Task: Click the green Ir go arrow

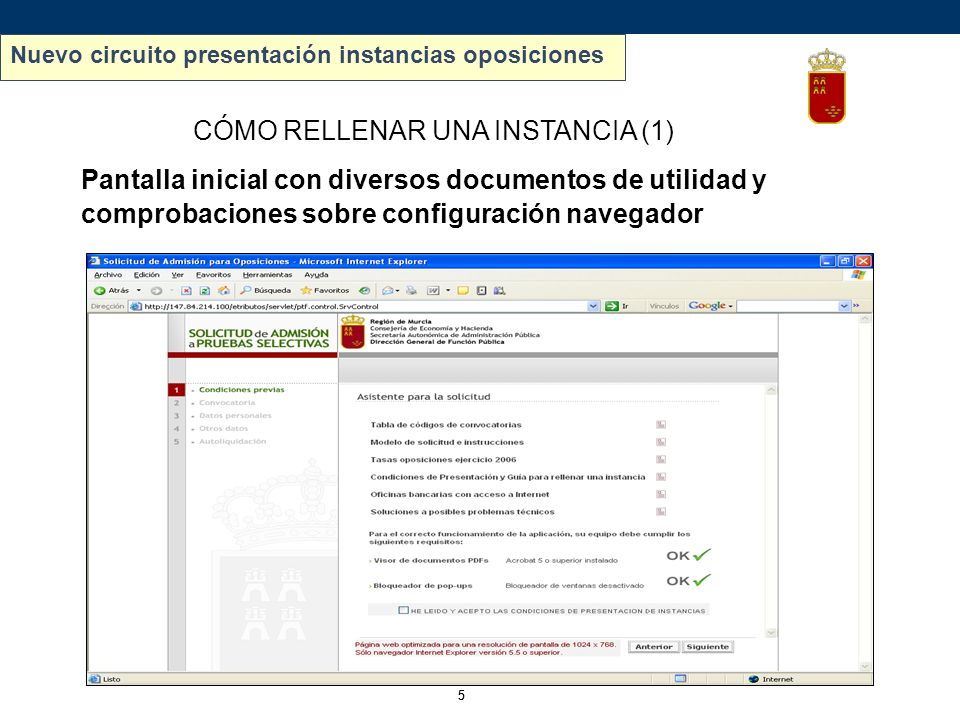Action: [612, 306]
